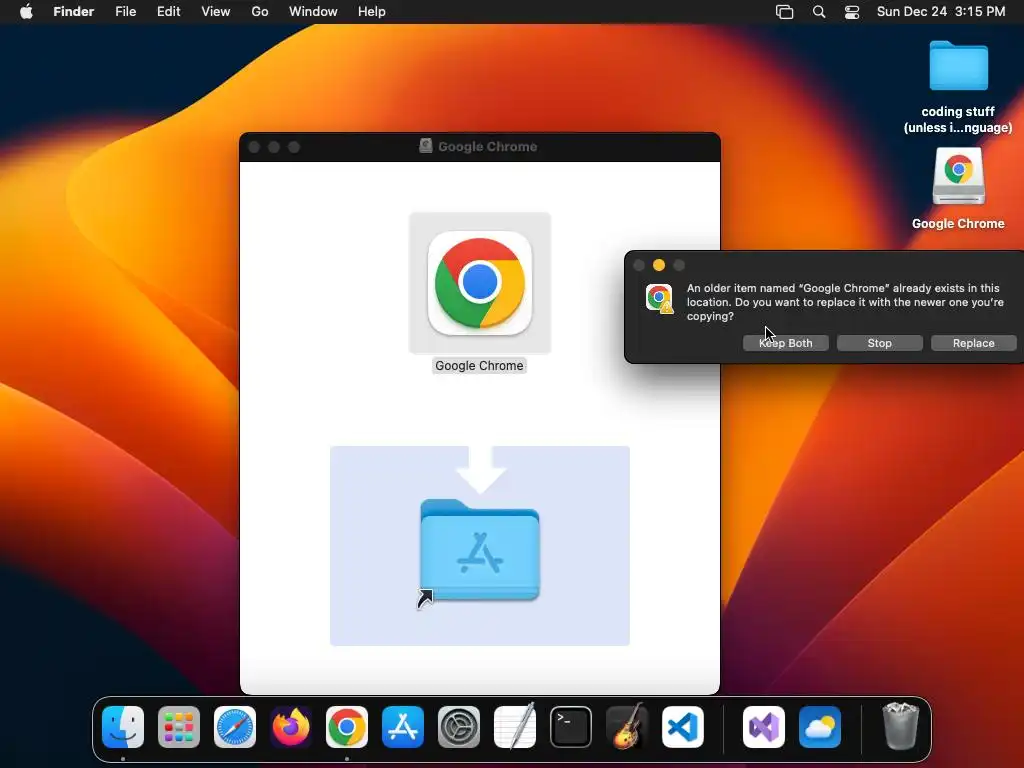
Task: Open purple Visual Studio app in dock
Action: point(764,727)
